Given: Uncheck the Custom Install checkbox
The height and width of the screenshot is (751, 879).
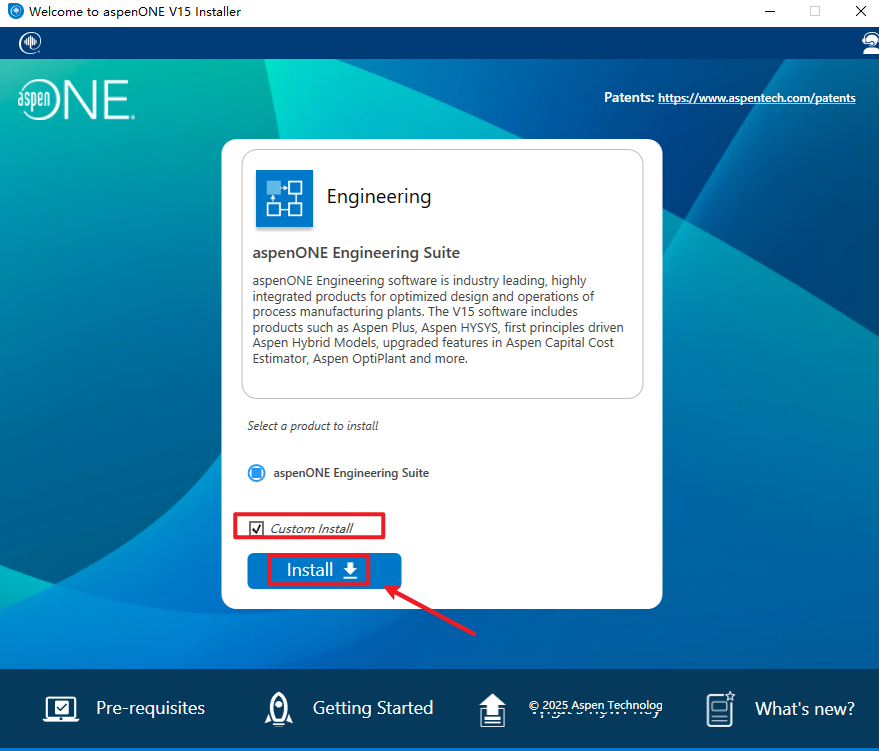Looking at the screenshot, I should tap(257, 528).
